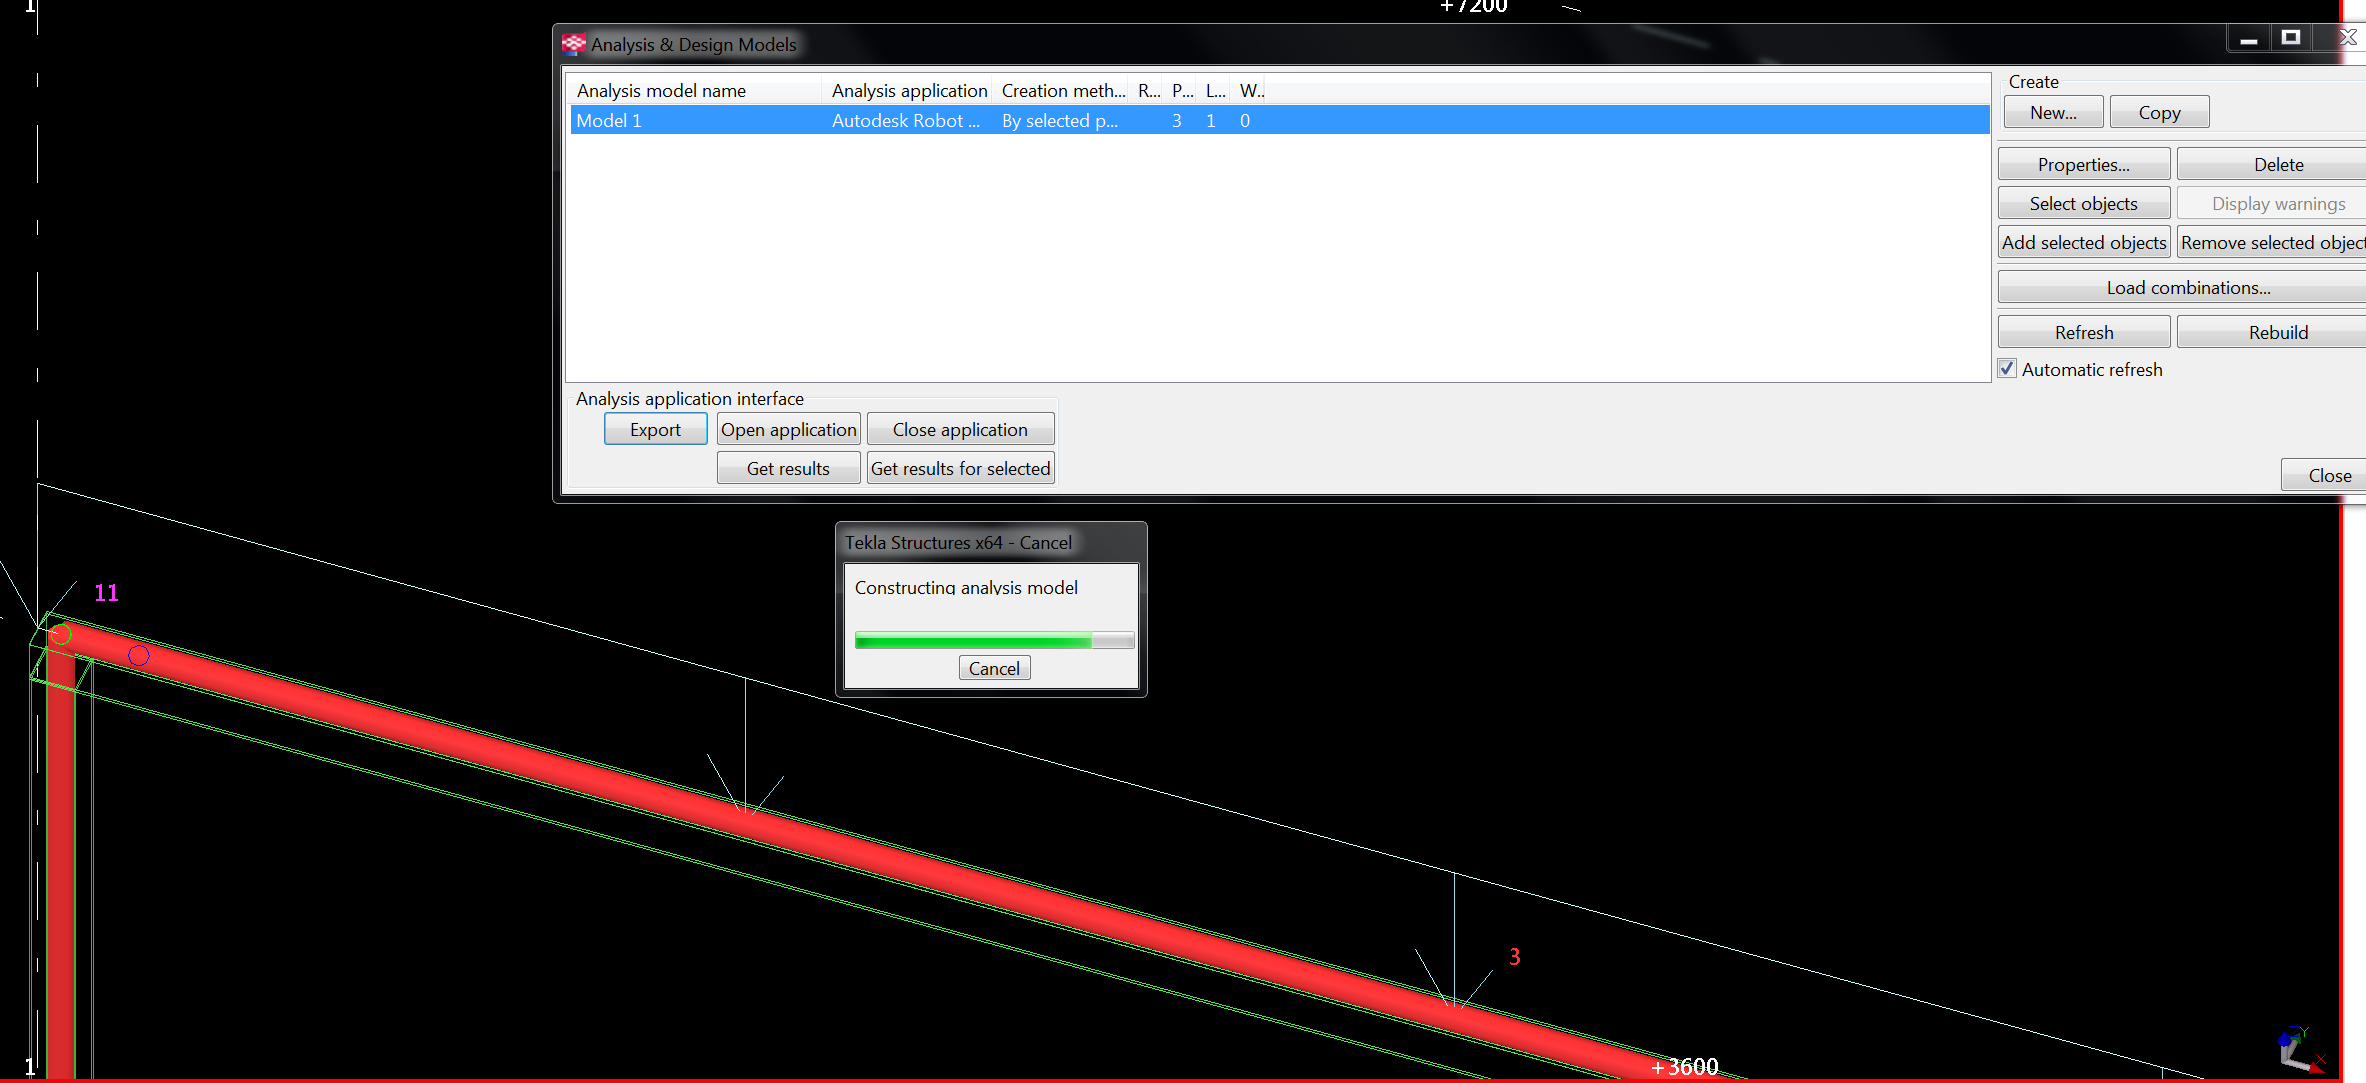Click the Rebuild button
The image size is (2366, 1083).
click(x=2277, y=332)
